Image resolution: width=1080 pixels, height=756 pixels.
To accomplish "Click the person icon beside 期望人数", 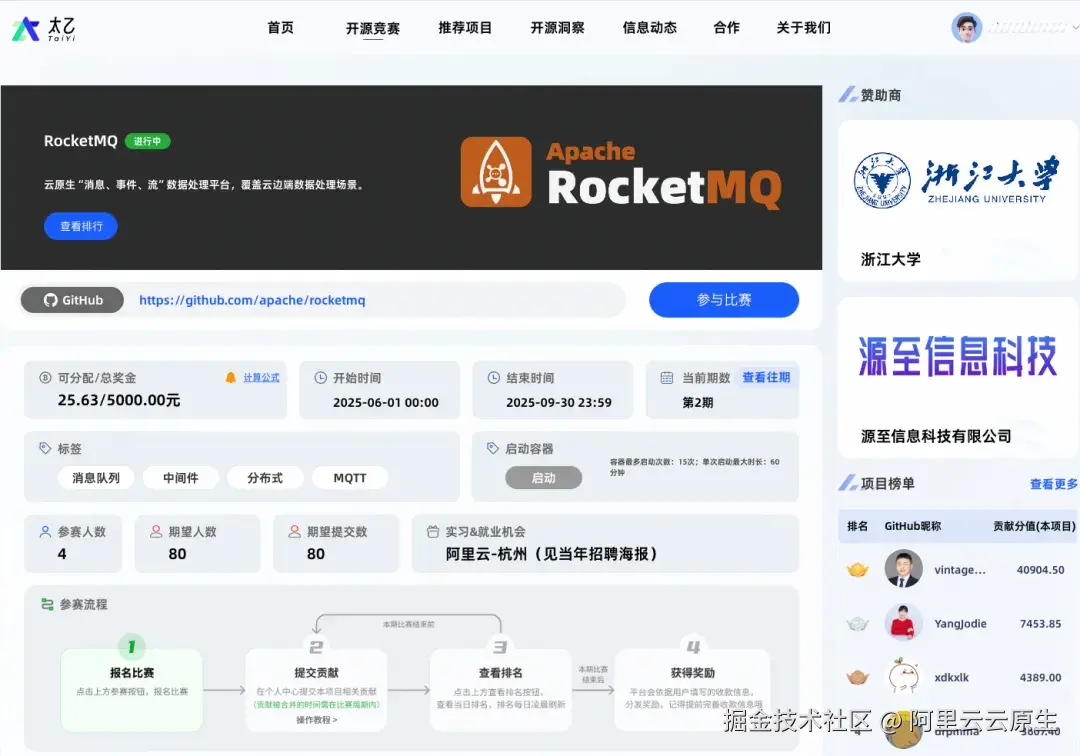I will point(156,532).
